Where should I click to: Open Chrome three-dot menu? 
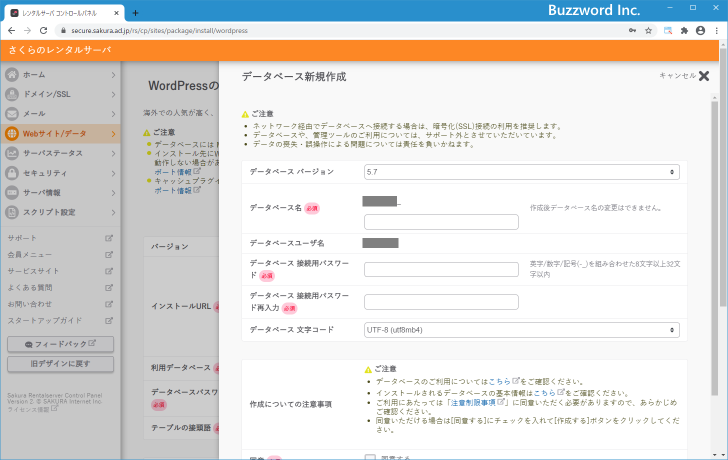pos(716,31)
